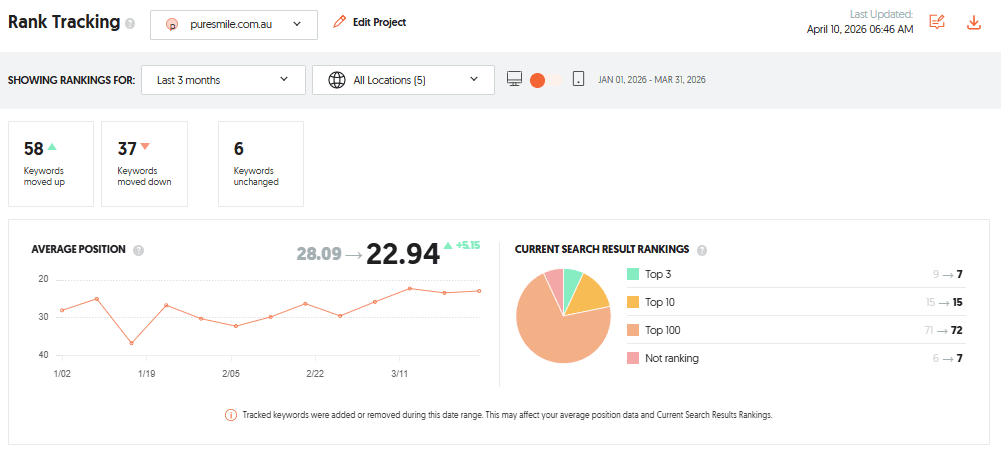This screenshot has height=453, width=1001.
Task: Click the green Top 3 legend swatch
Action: coord(633,274)
